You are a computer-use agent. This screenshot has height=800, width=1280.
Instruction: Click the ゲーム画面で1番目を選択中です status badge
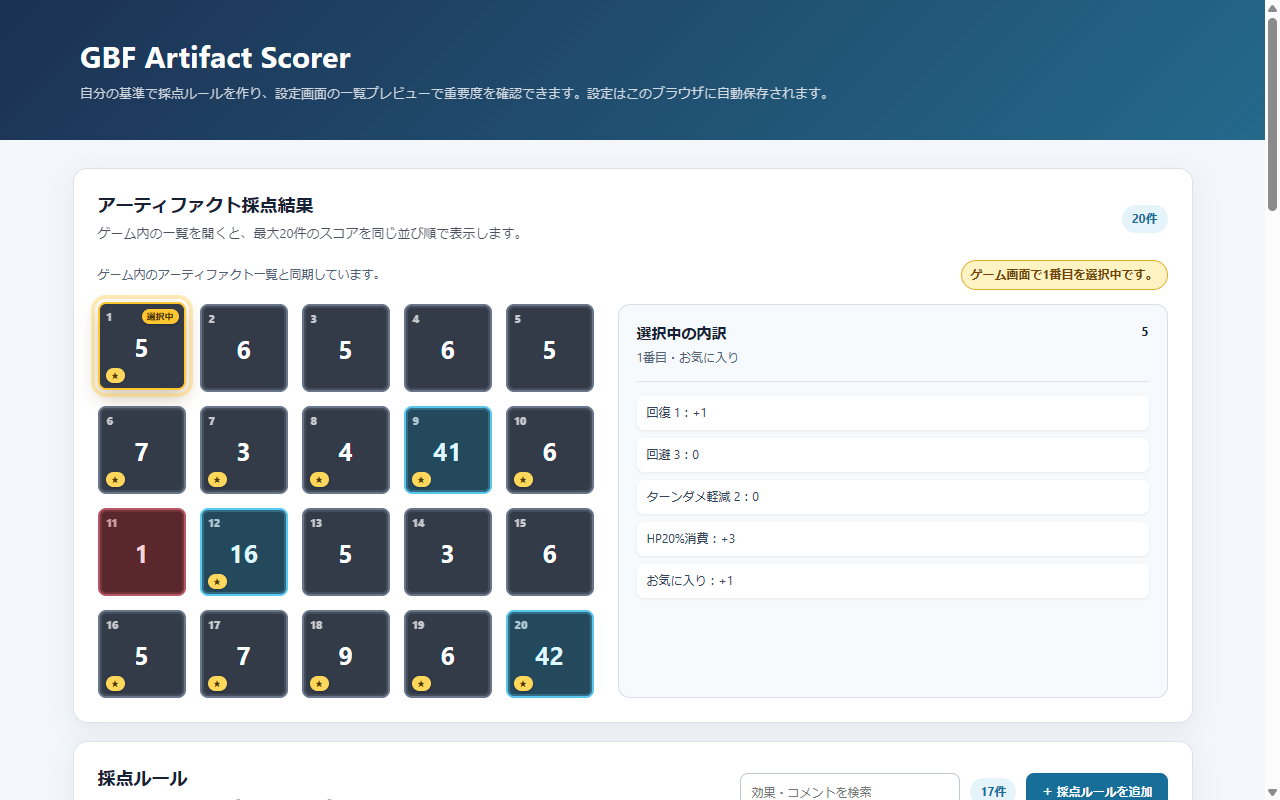click(1064, 275)
